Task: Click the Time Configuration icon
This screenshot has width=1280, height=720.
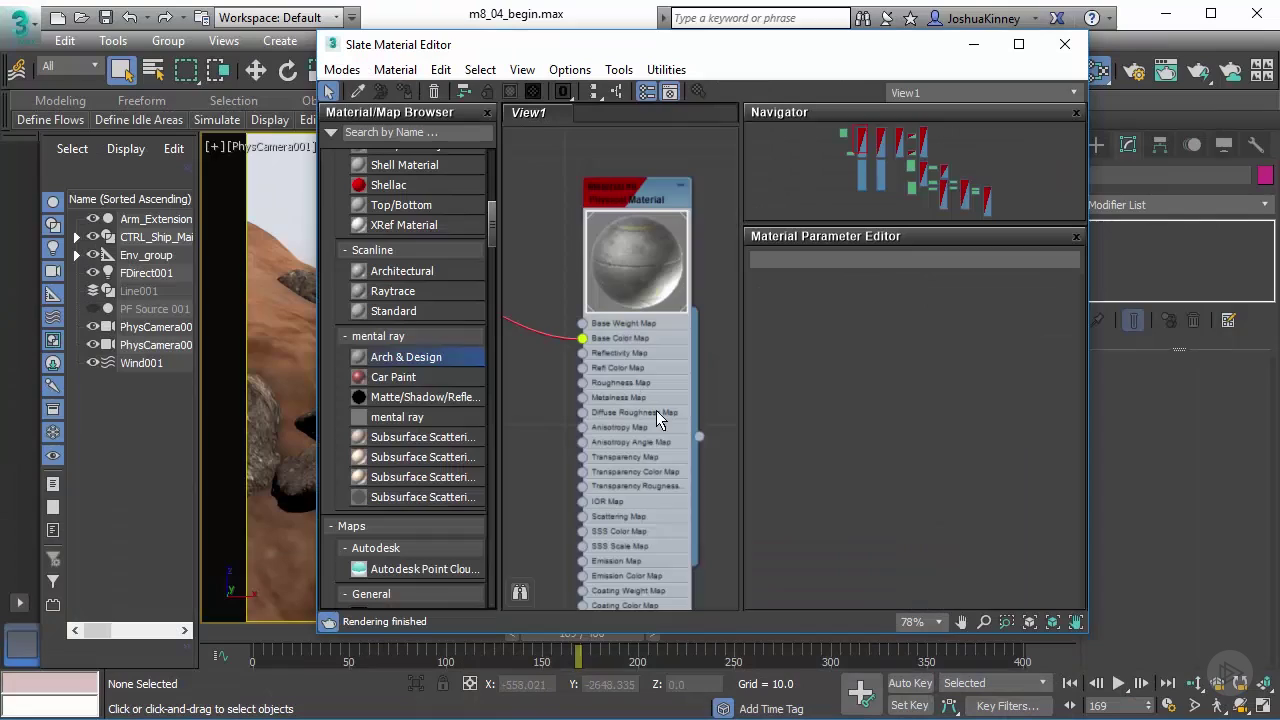Action: [1167, 706]
